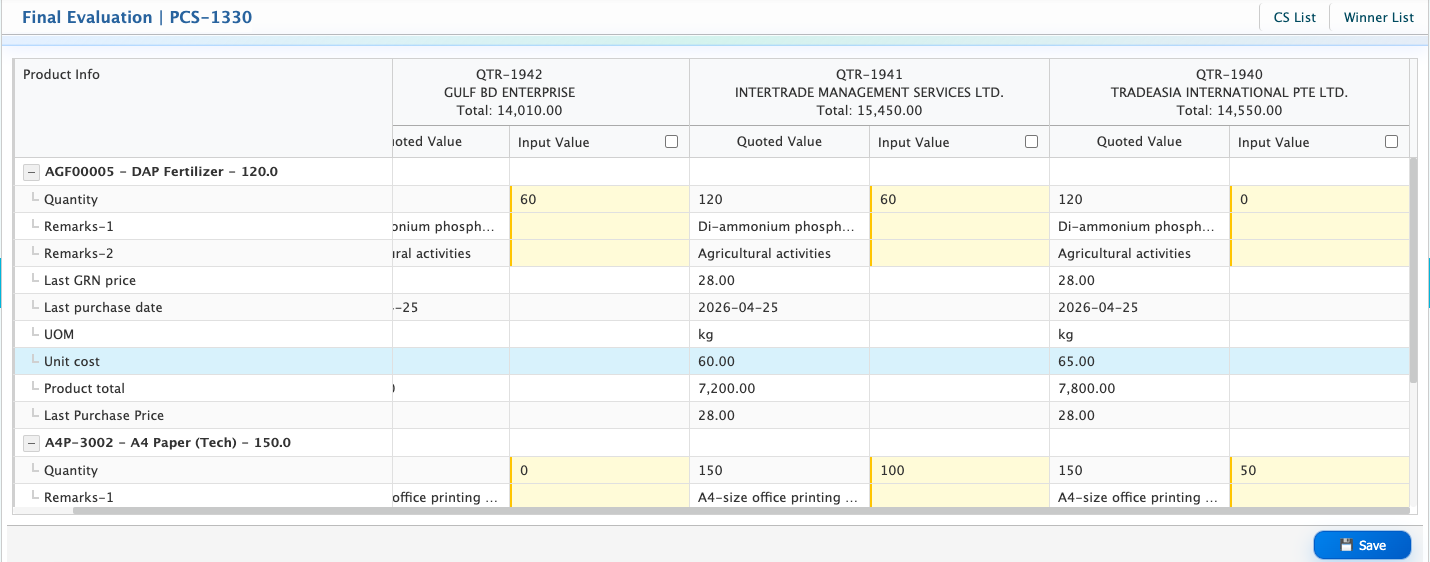Select the Last GRN price row label
Screen dimensions: 1430x562
pos(90,280)
